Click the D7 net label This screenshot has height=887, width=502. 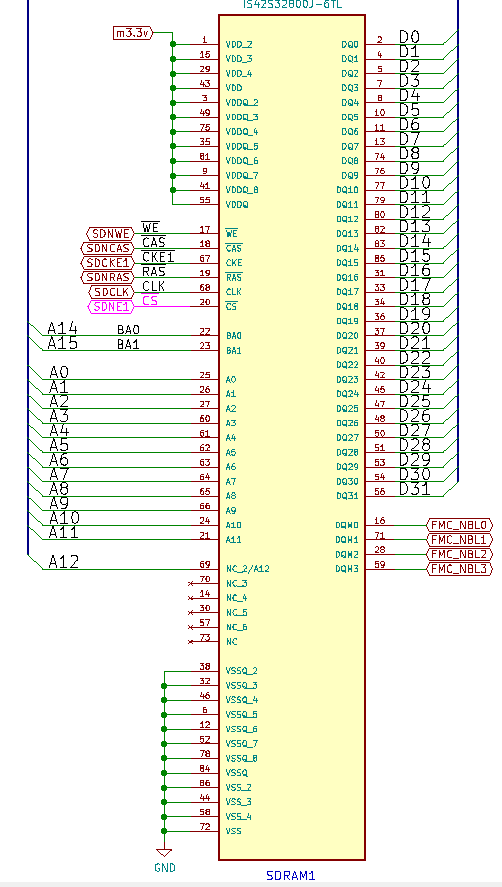409,139
